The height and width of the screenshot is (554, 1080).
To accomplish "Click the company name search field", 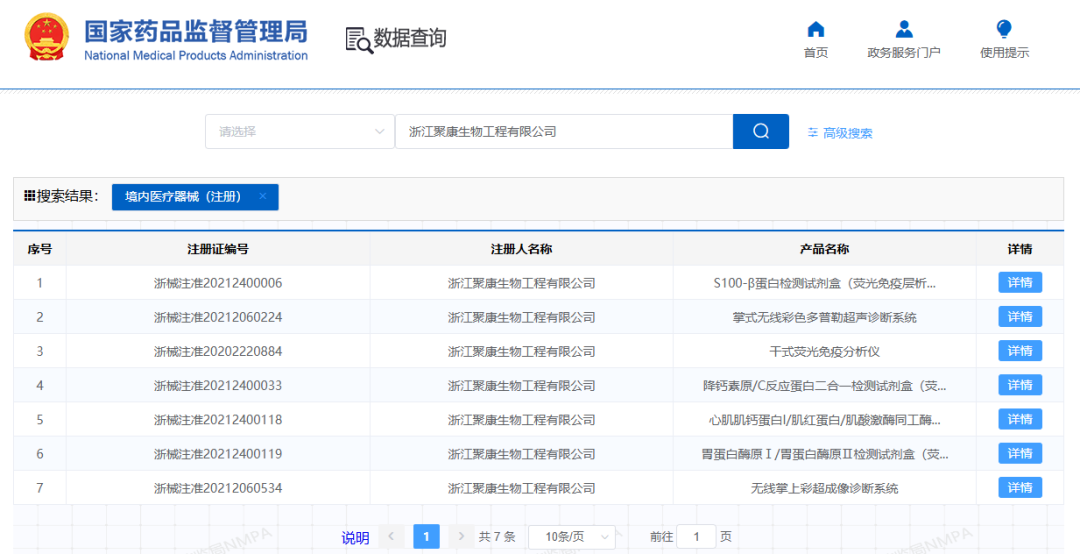I will [x=564, y=132].
